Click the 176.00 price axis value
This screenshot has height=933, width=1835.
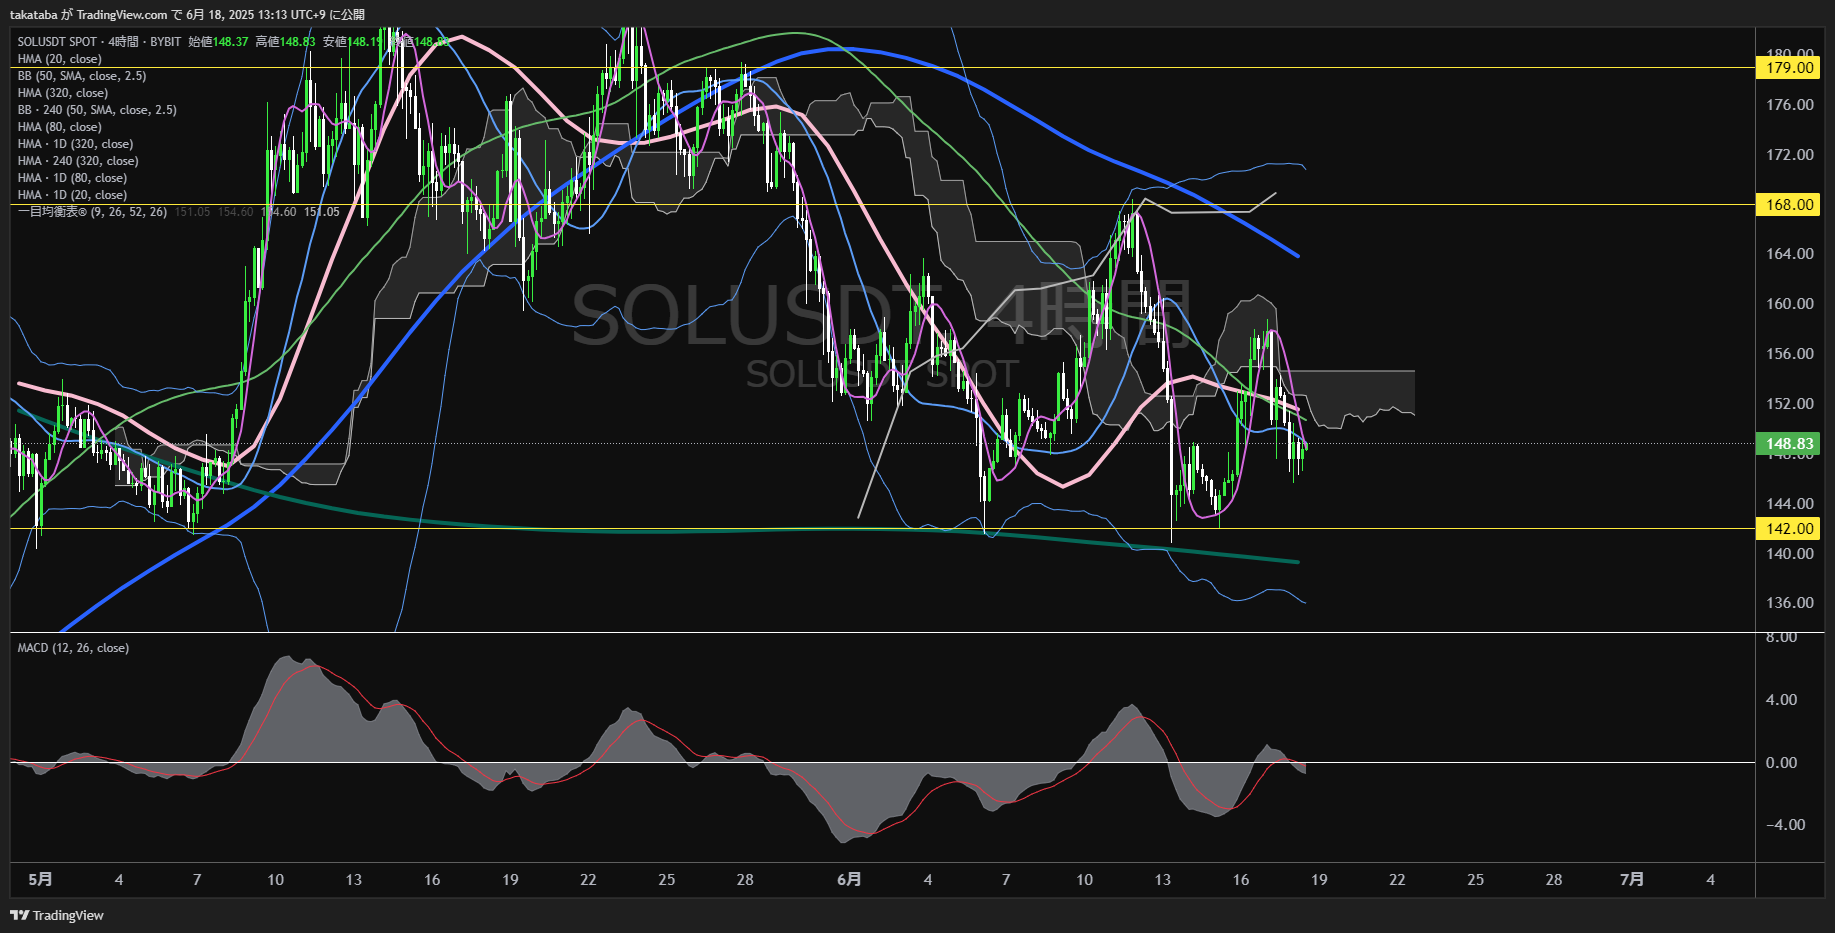[x=1790, y=105]
